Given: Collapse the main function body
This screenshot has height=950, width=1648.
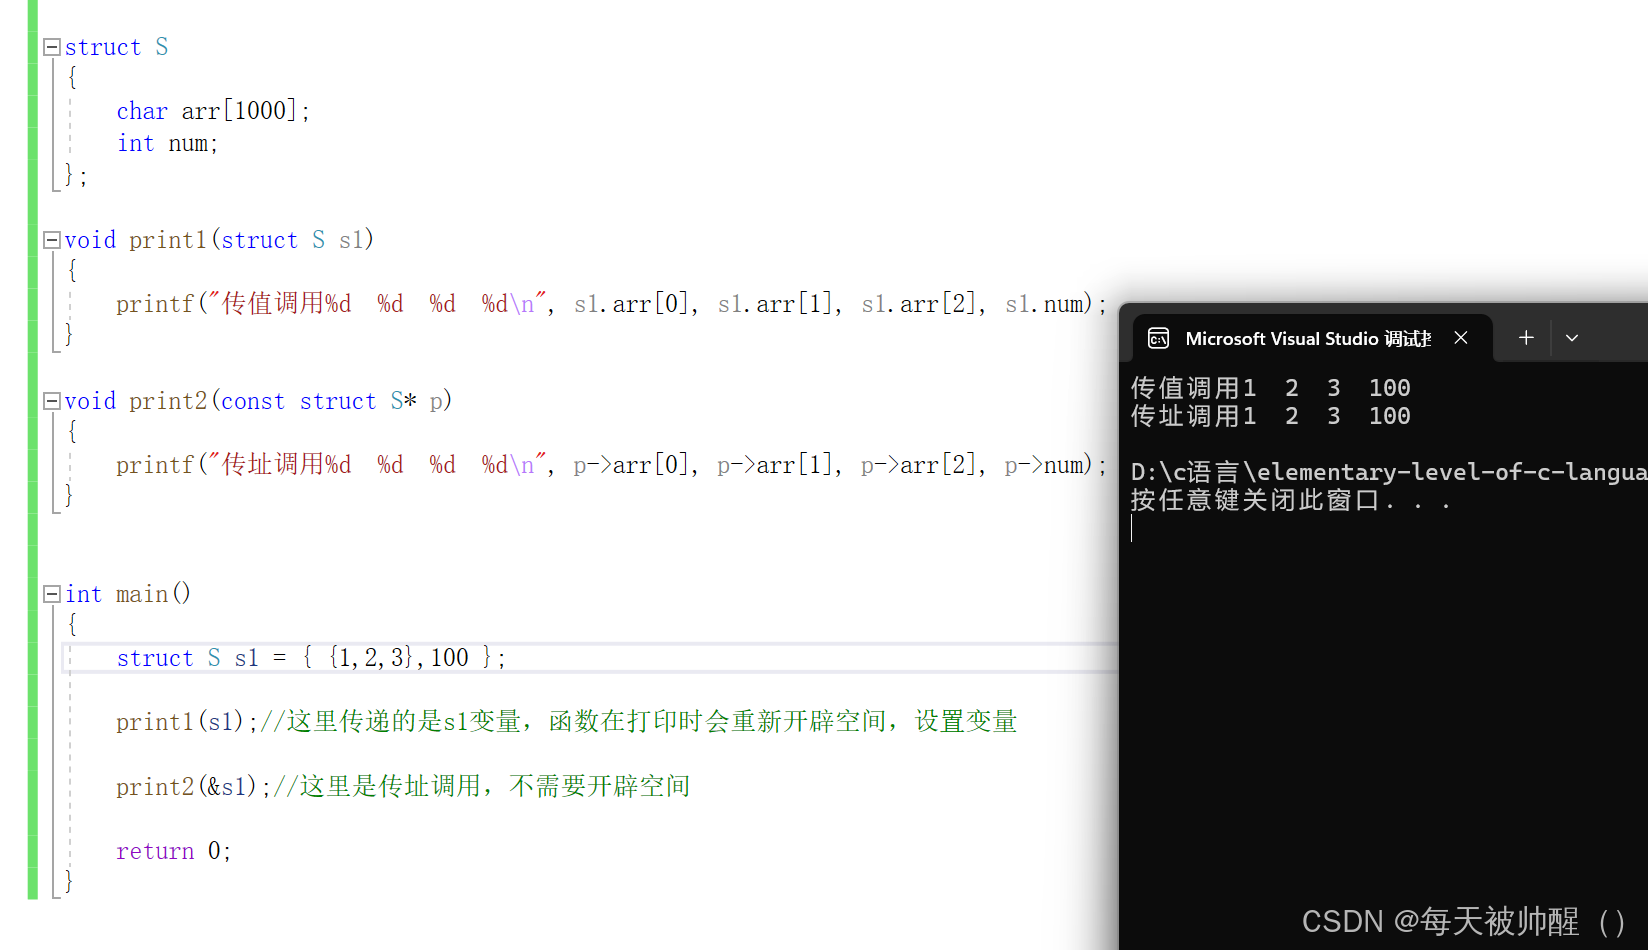Looking at the screenshot, I should pyautogui.click(x=51, y=593).
